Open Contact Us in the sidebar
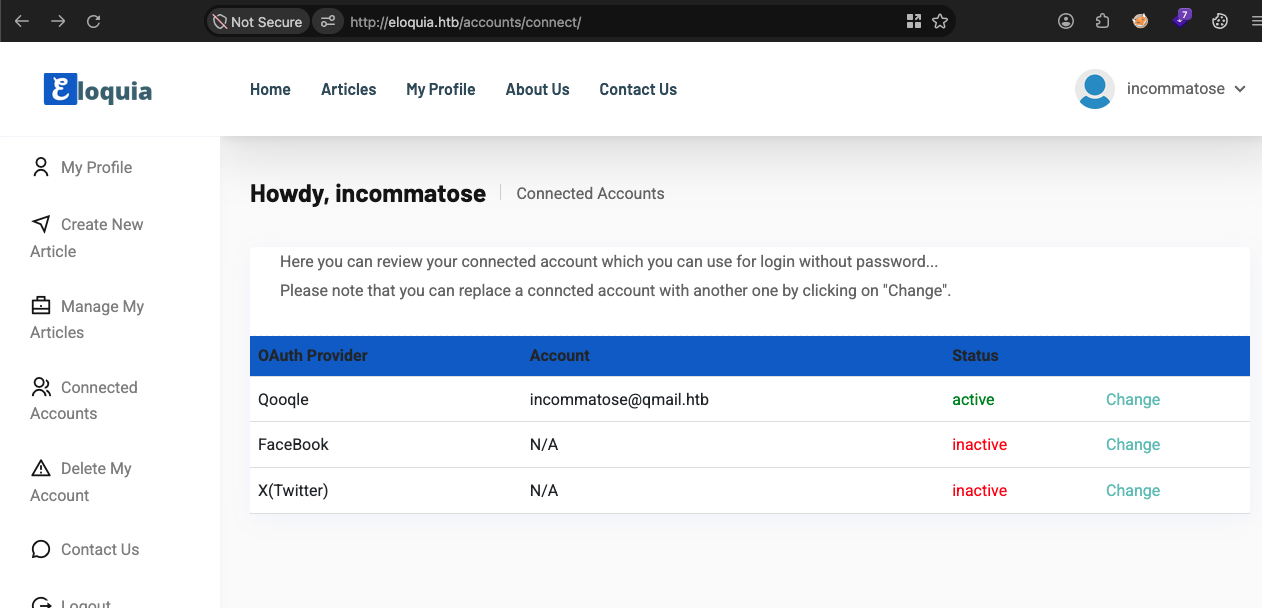 85,549
